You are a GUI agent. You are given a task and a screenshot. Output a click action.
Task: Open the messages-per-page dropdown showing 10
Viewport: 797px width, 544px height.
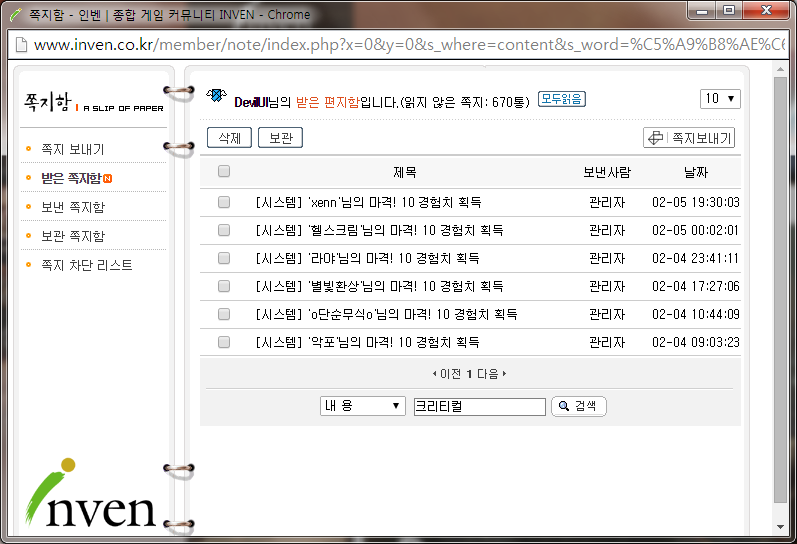pyautogui.click(x=719, y=99)
